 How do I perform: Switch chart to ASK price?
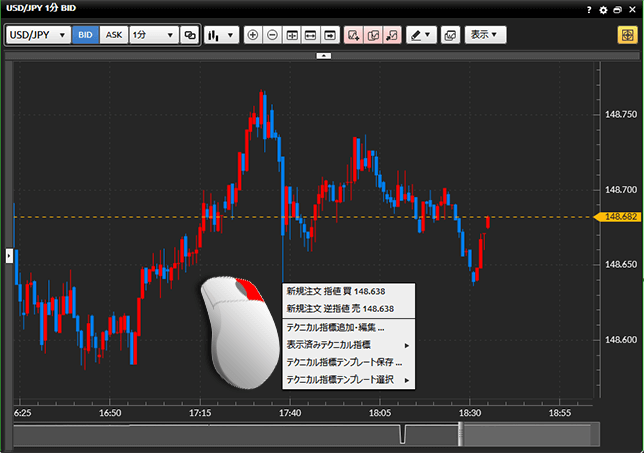(x=114, y=35)
